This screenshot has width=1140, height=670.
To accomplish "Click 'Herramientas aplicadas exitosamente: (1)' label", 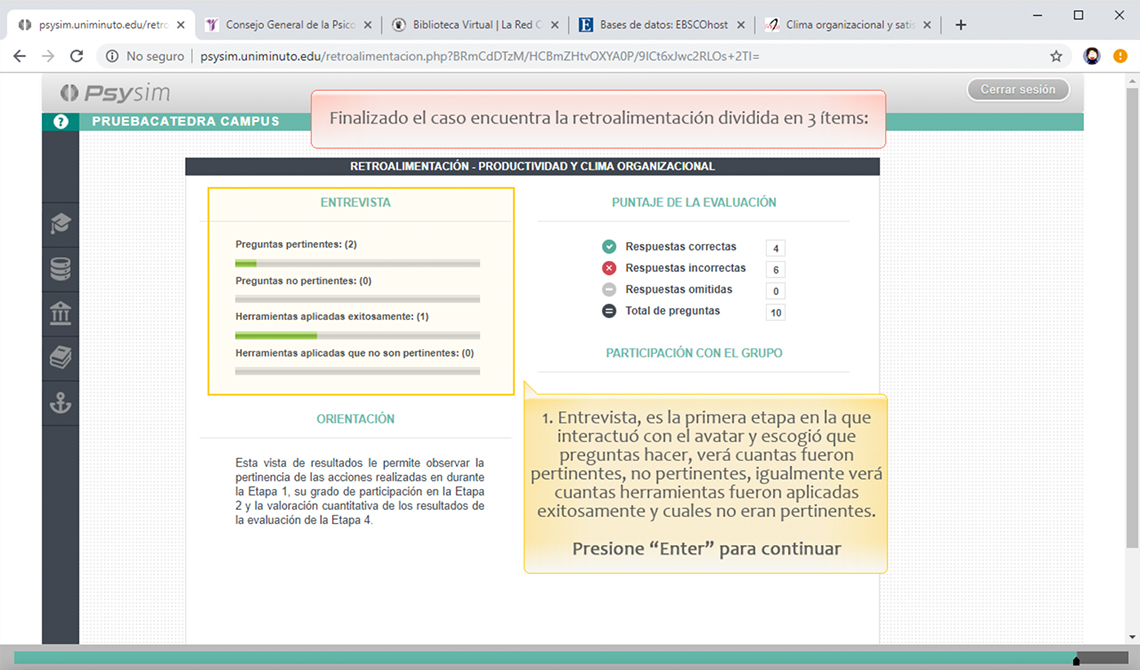I will pos(332,317).
